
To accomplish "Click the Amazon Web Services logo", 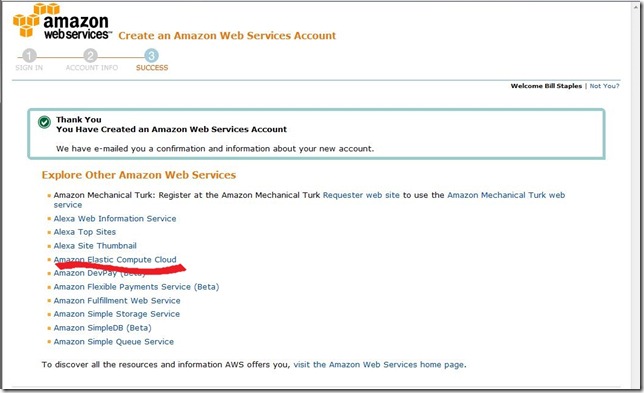I will pyautogui.click(x=62, y=21).
